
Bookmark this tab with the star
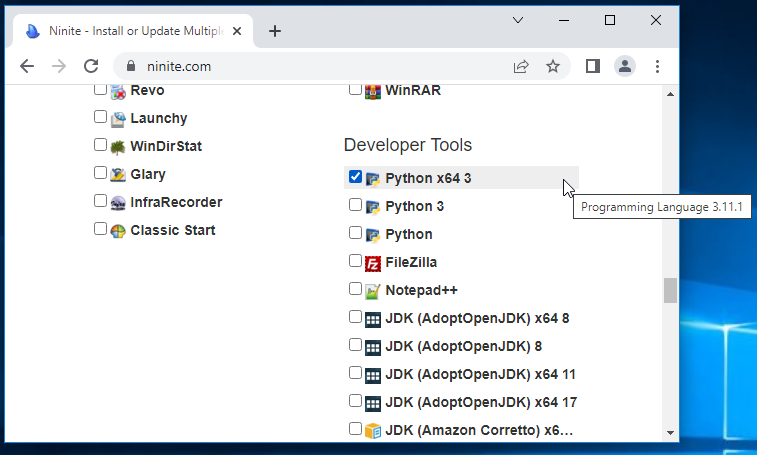tap(553, 66)
